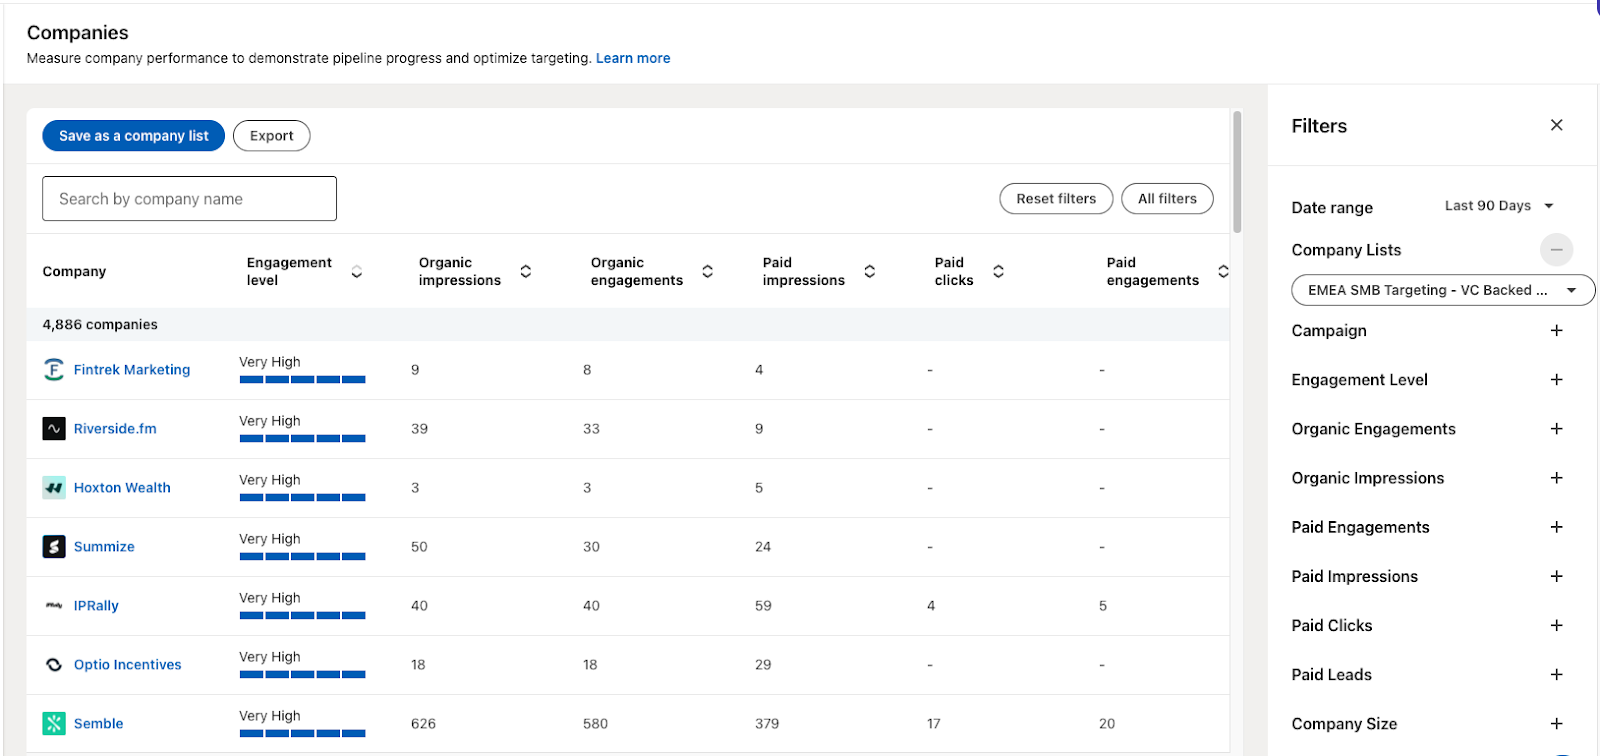Select the 4,886 companies count text
The width and height of the screenshot is (1600, 756).
[x=100, y=325]
